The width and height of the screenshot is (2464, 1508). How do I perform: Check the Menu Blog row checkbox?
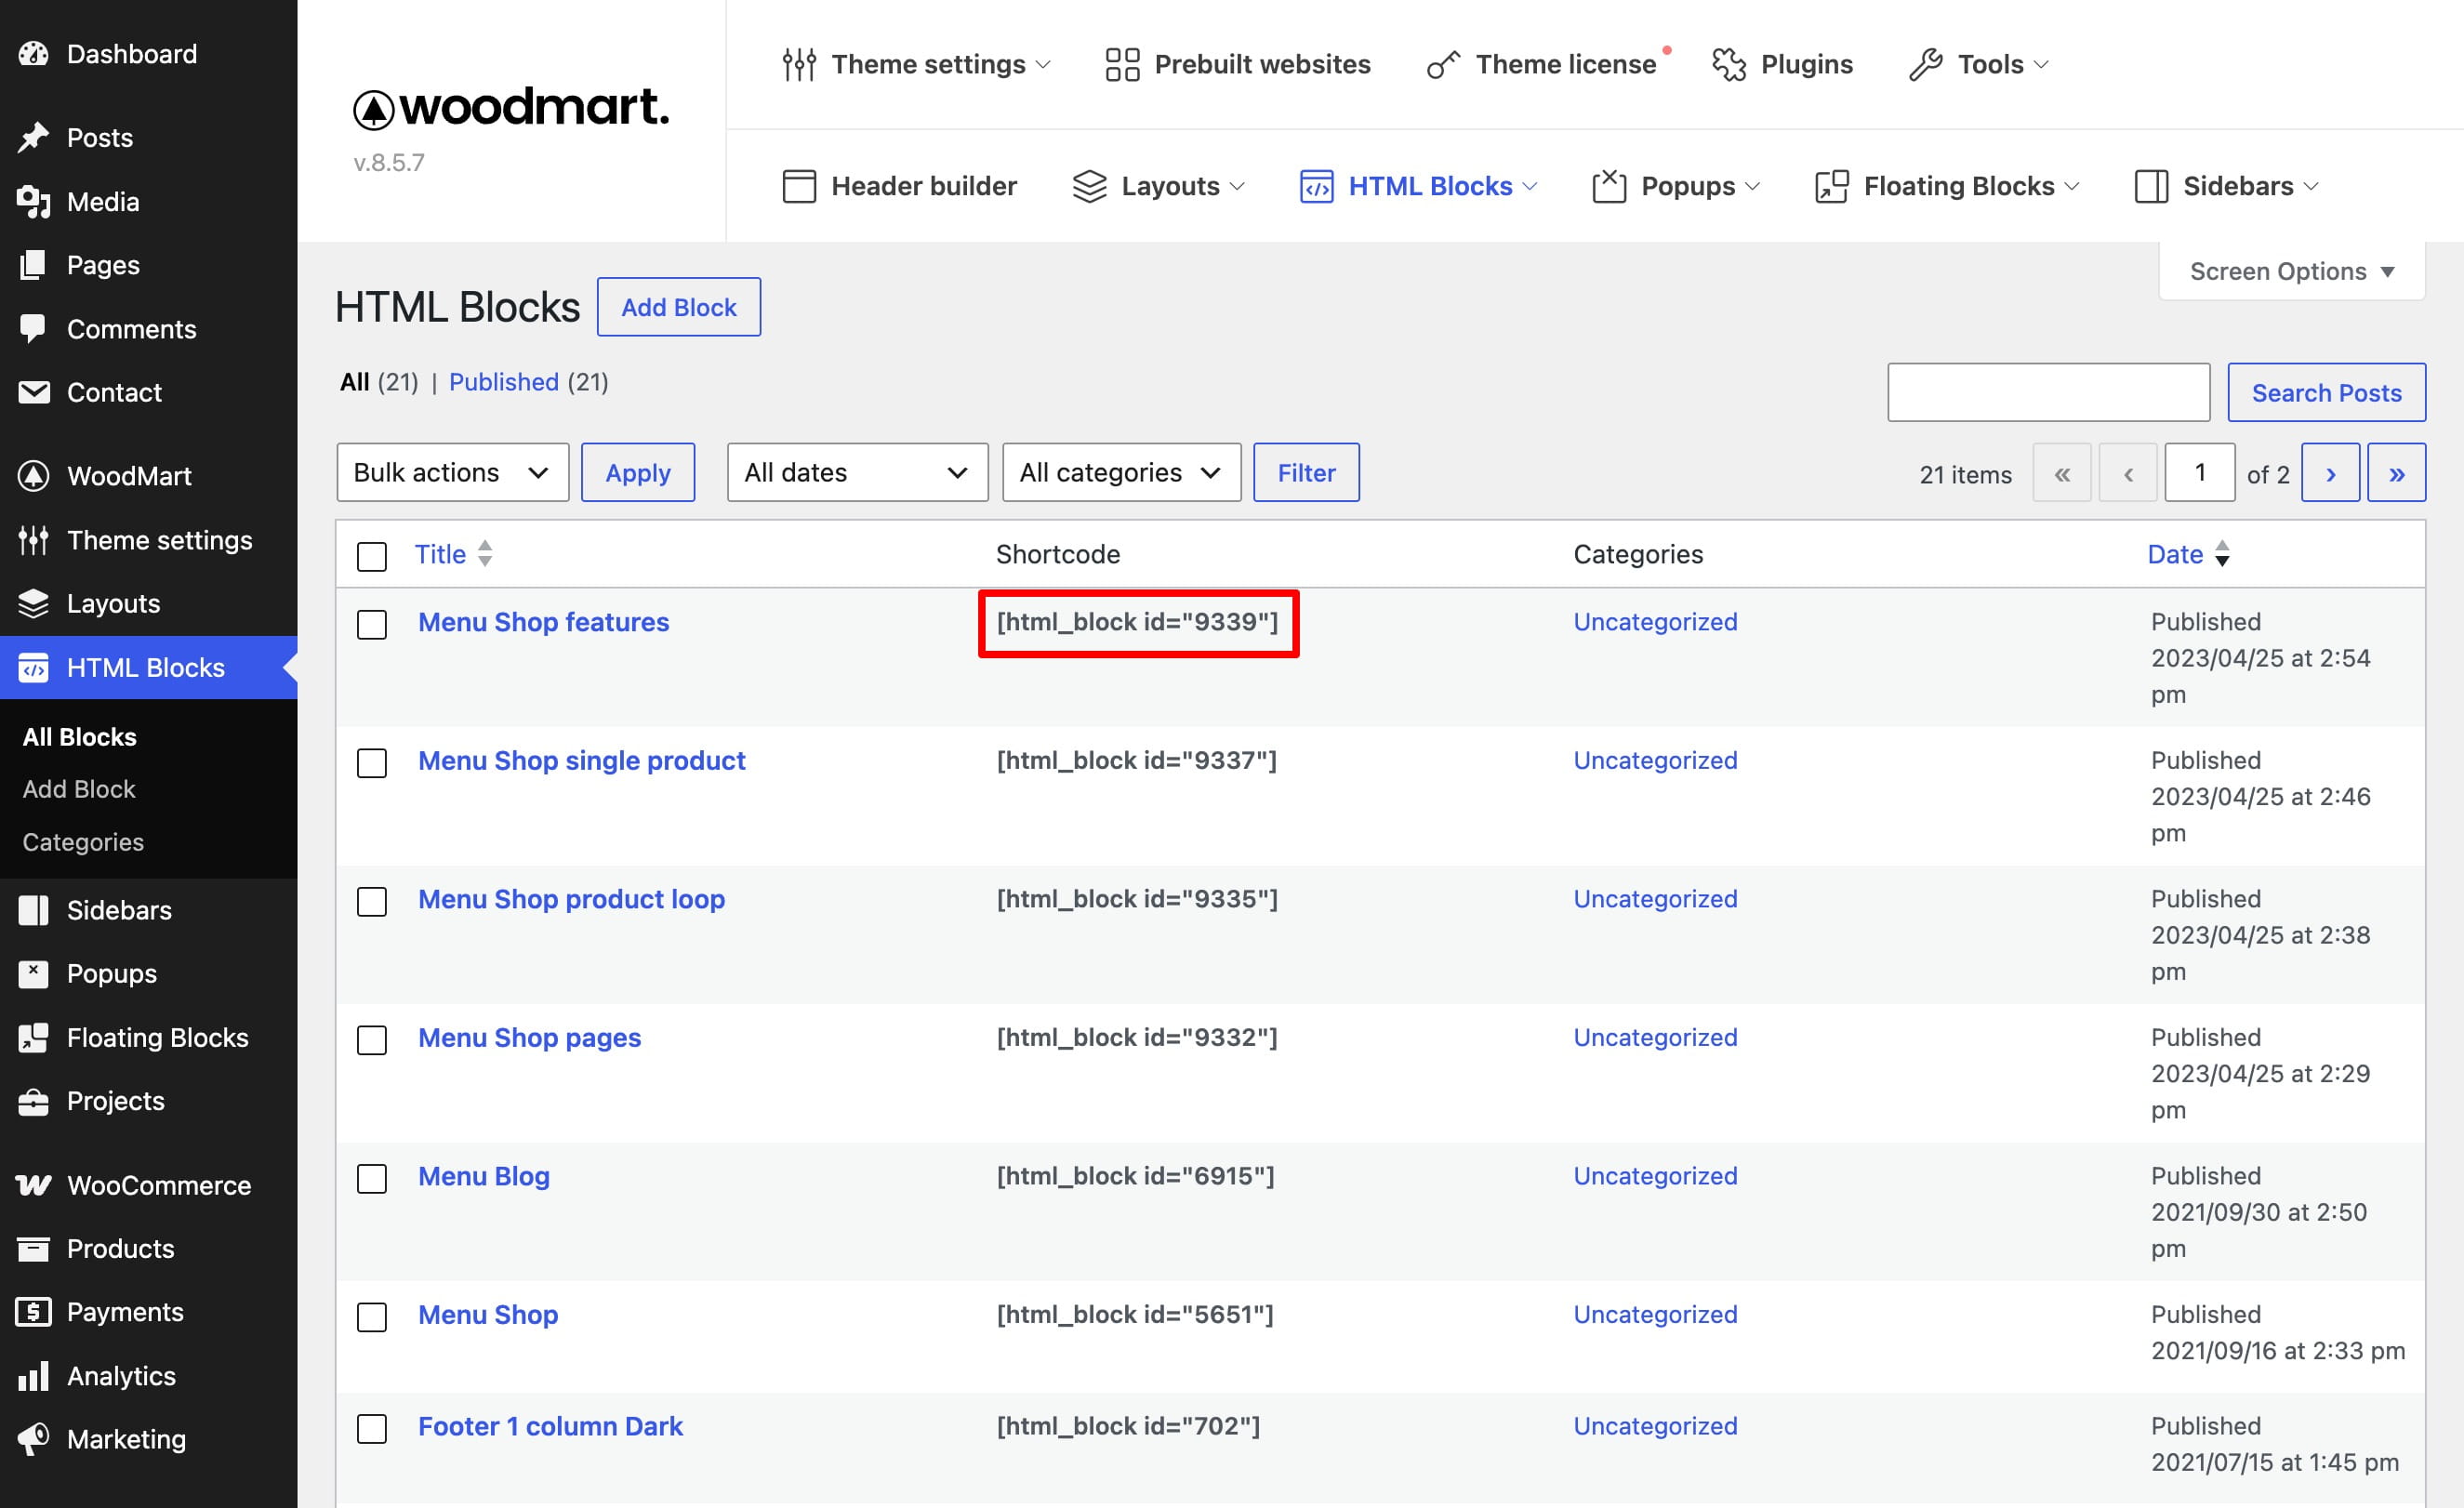click(x=372, y=1178)
